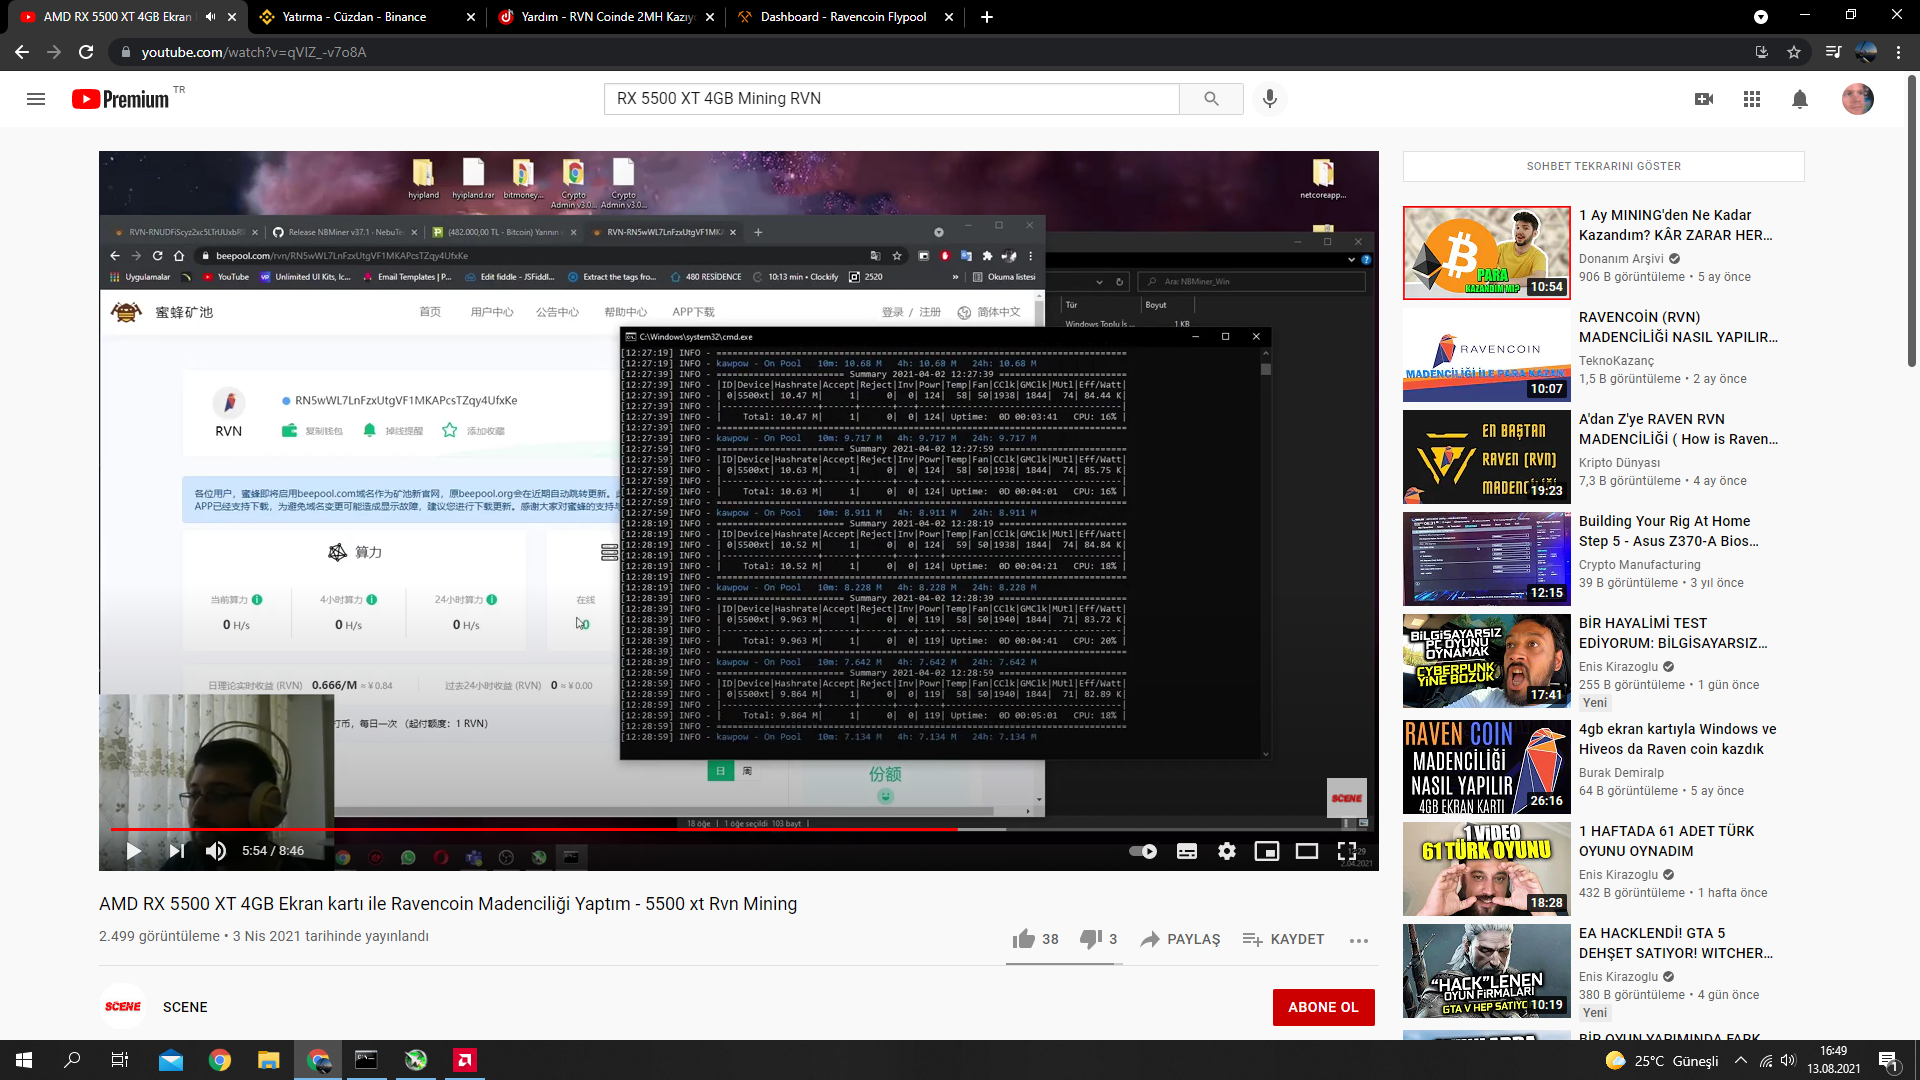Click the page vertical scrollbar
This screenshot has height=1080, width=1920.
1913,220
